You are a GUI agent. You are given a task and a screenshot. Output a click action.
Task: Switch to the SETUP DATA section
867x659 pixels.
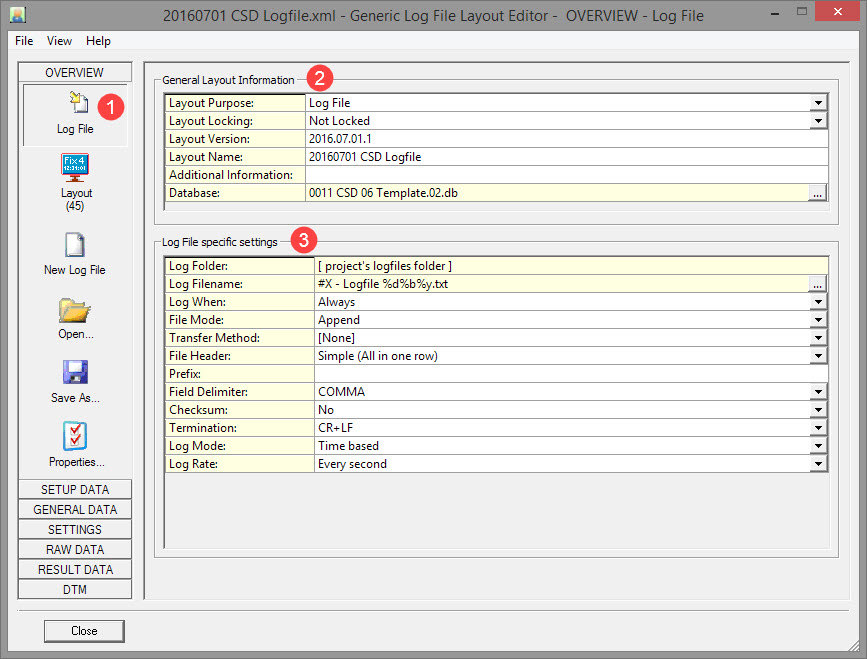pos(75,490)
